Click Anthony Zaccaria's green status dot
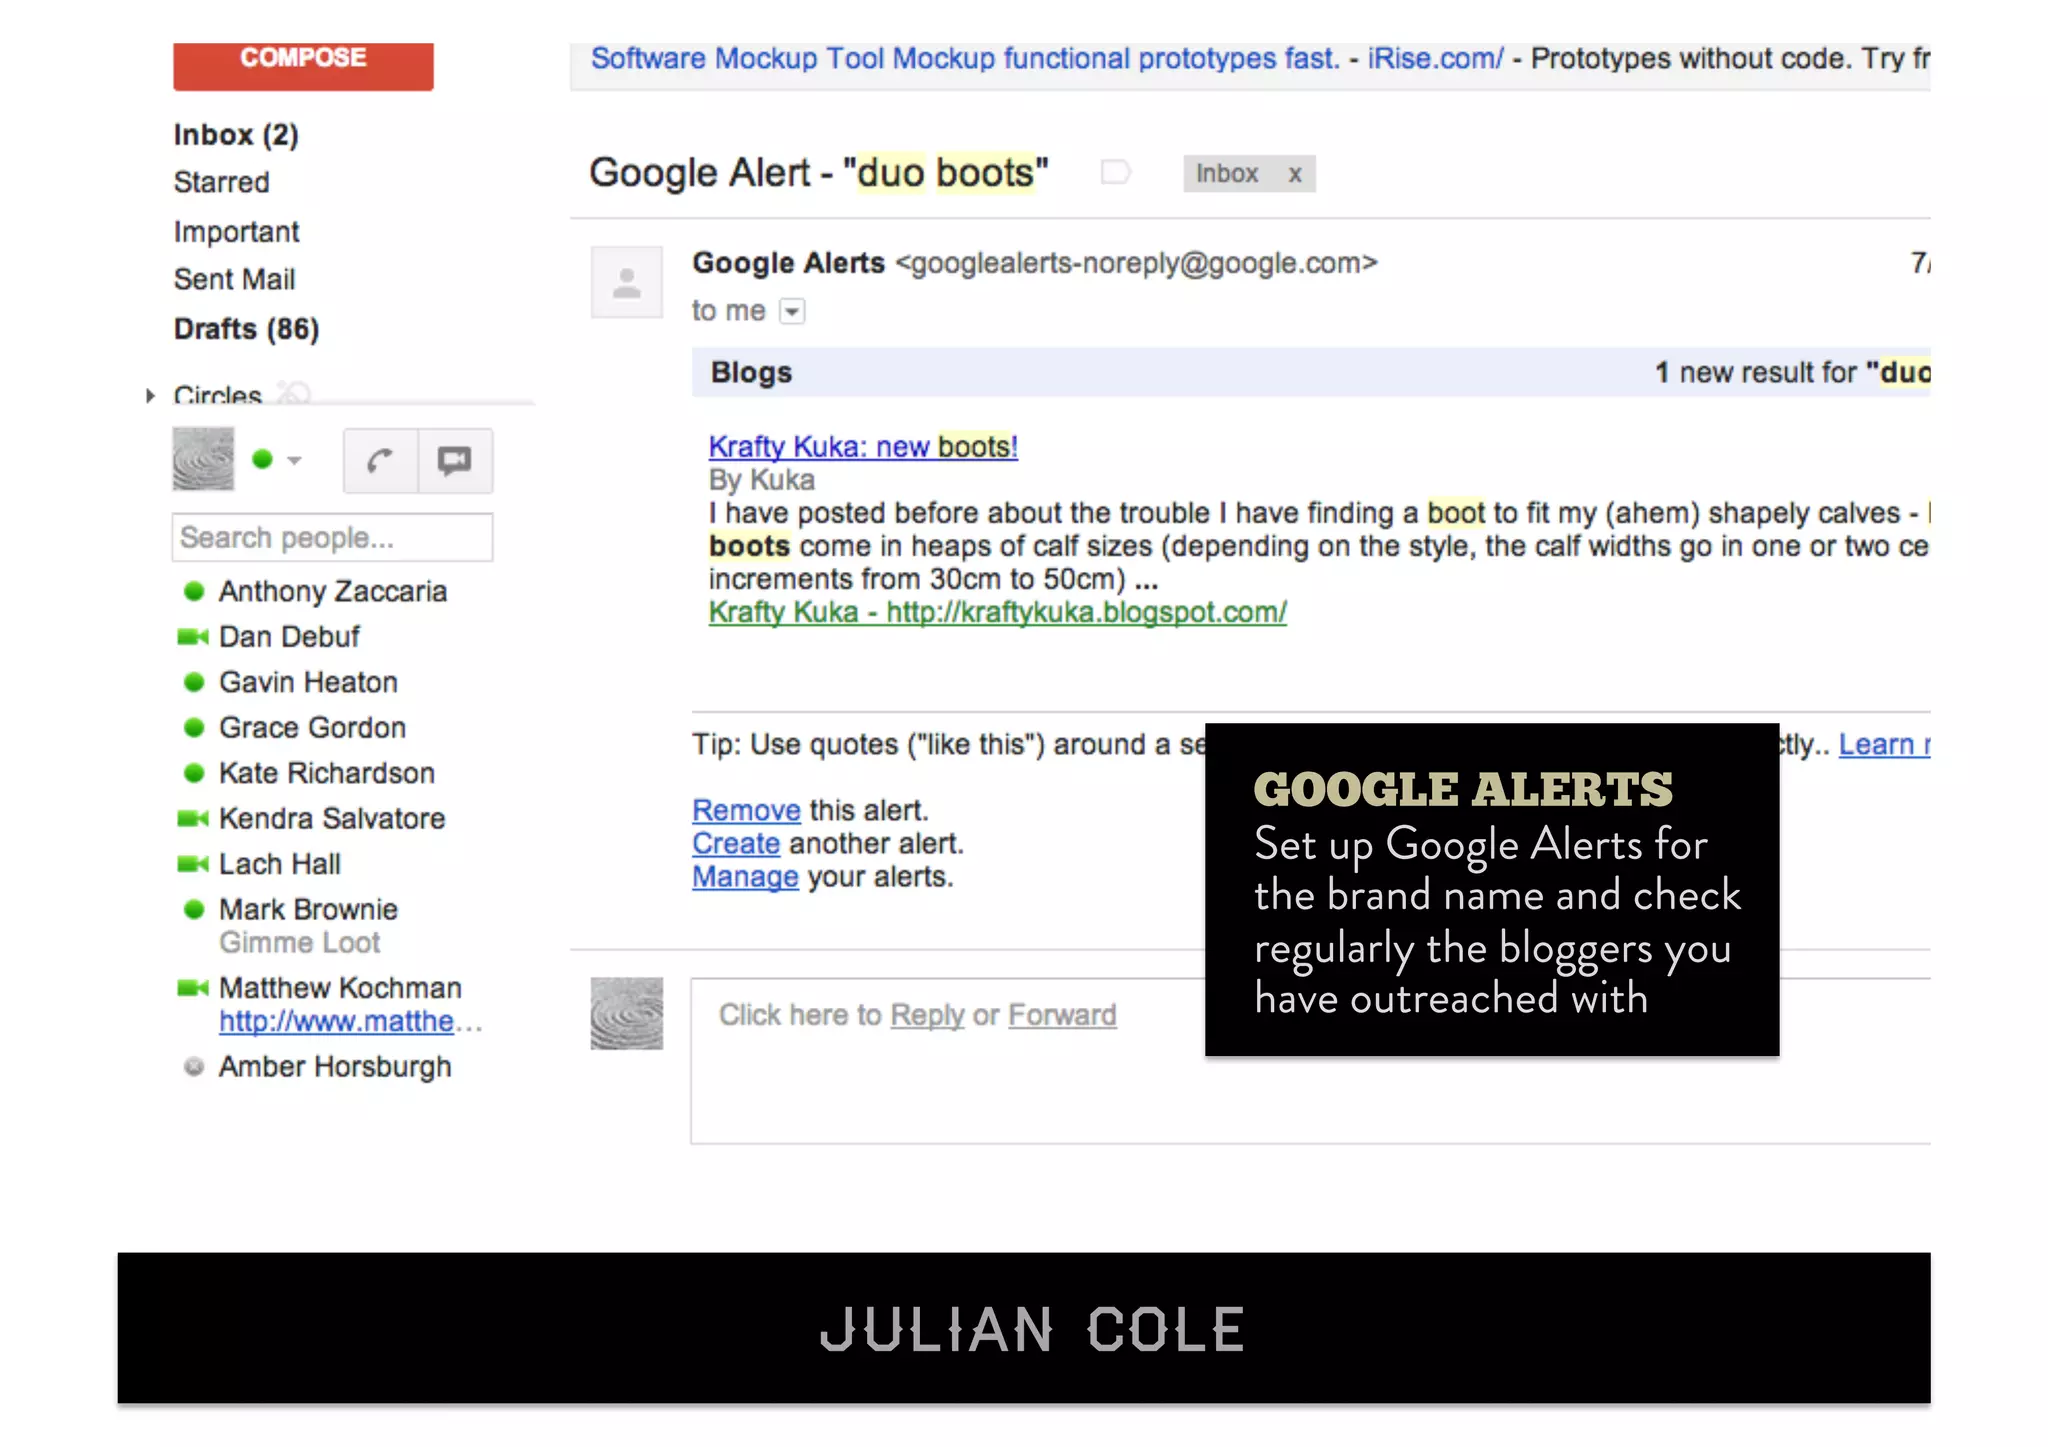Image resolution: width=2048 pixels, height=1447 pixels. [x=194, y=591]
